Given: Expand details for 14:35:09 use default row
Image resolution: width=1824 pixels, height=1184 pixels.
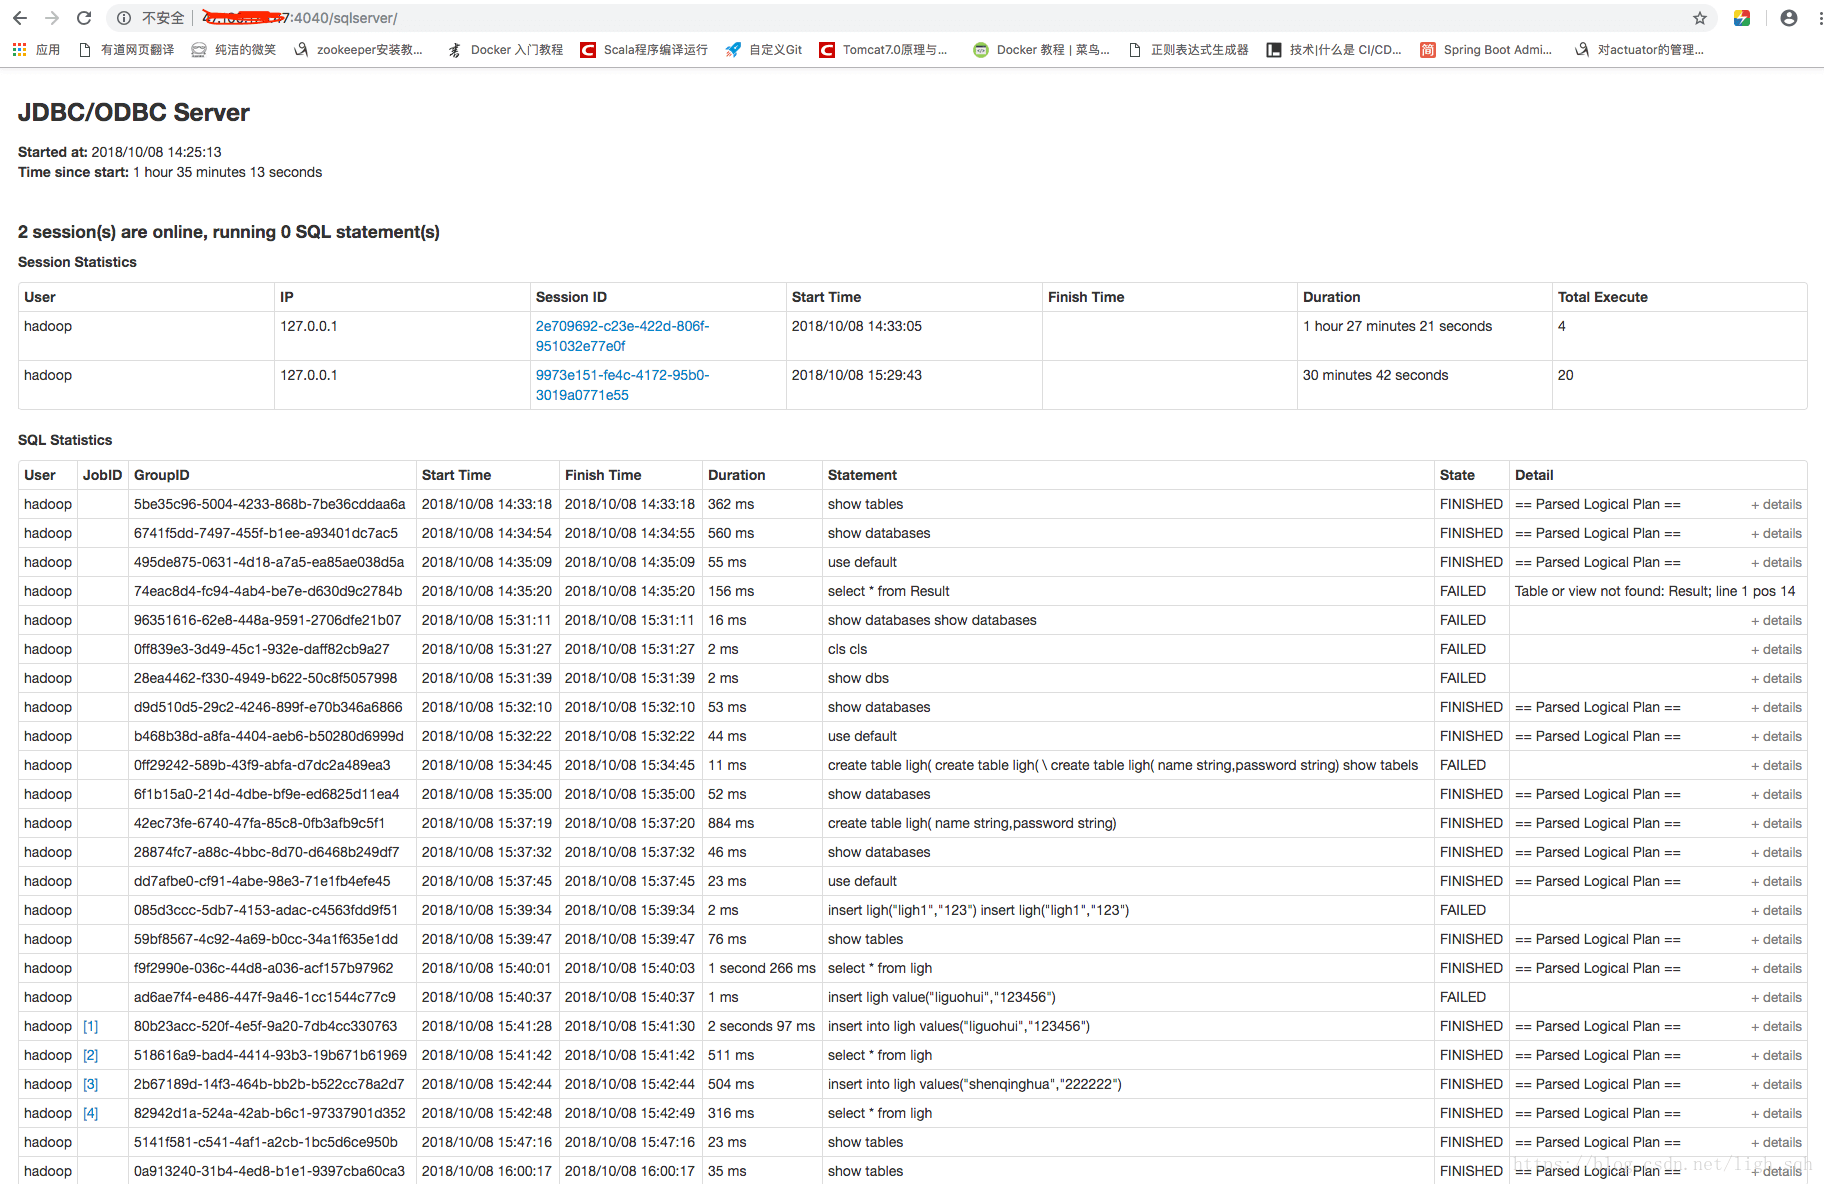Looking at the screenshot, I should [x=1776, y=563].
